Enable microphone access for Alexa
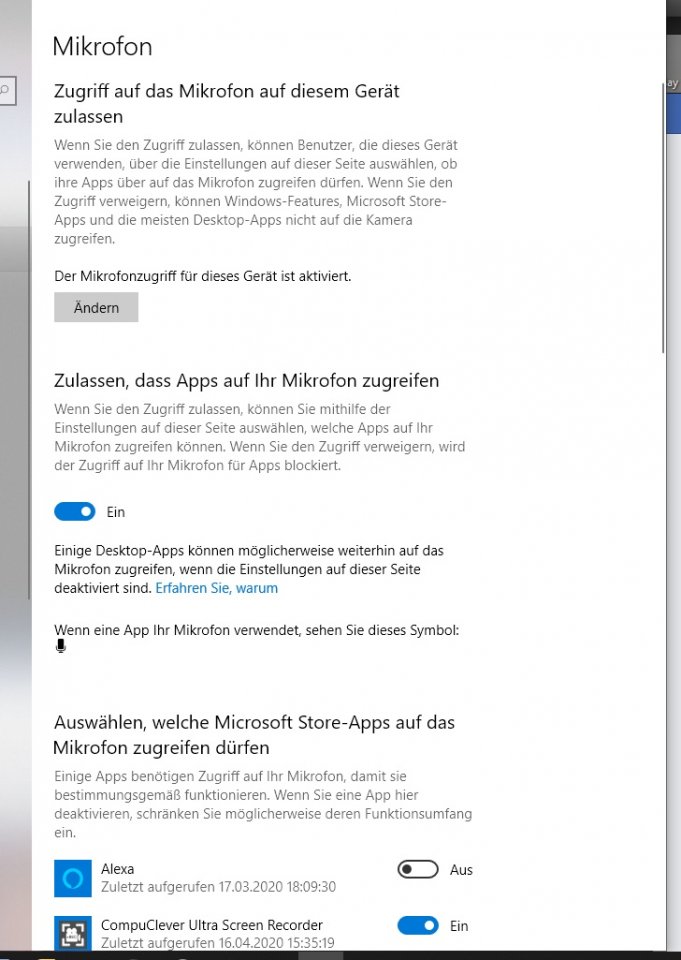The height and width of the screenshot is (960, 681). [418, 870]
